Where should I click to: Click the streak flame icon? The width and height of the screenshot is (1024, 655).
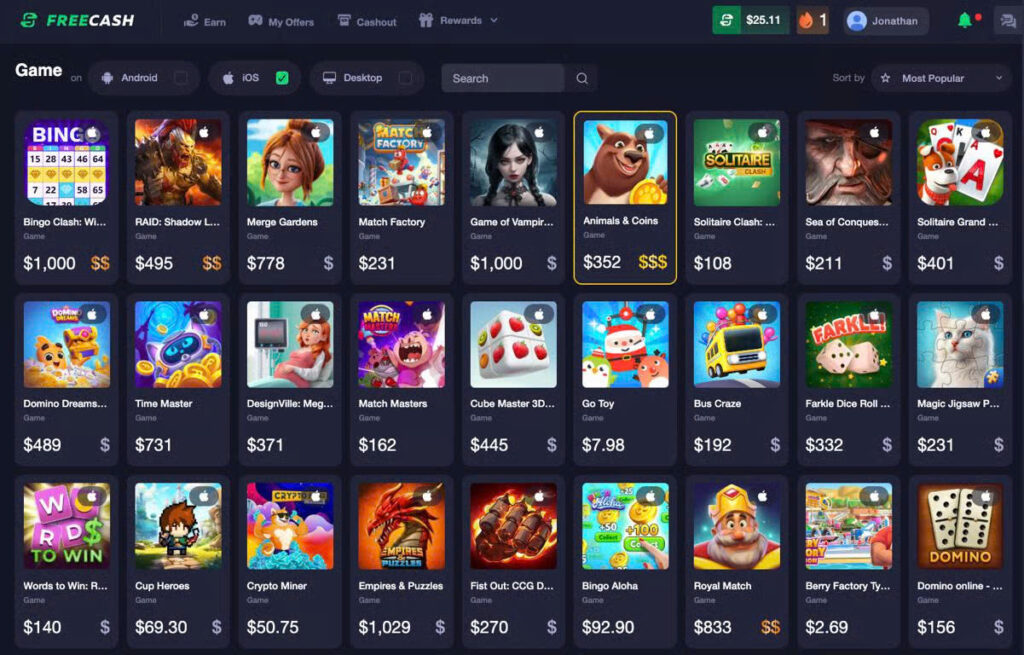coord(806,20)
